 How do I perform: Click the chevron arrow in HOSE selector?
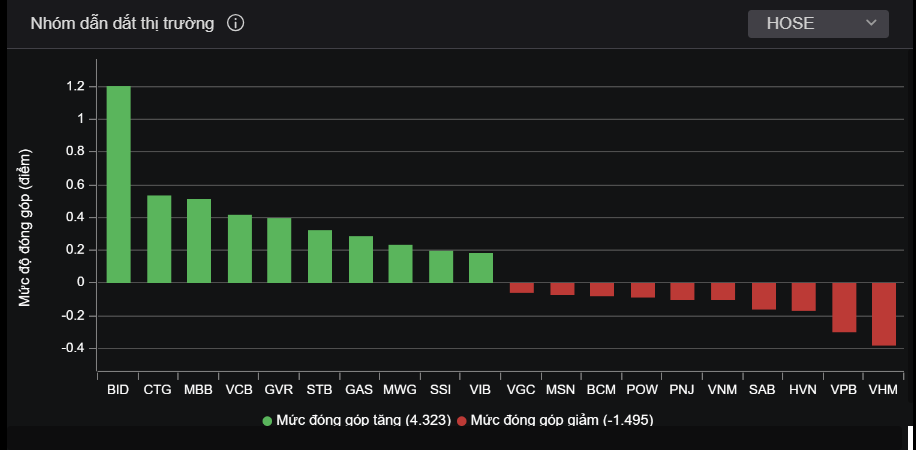coord(870,23)
